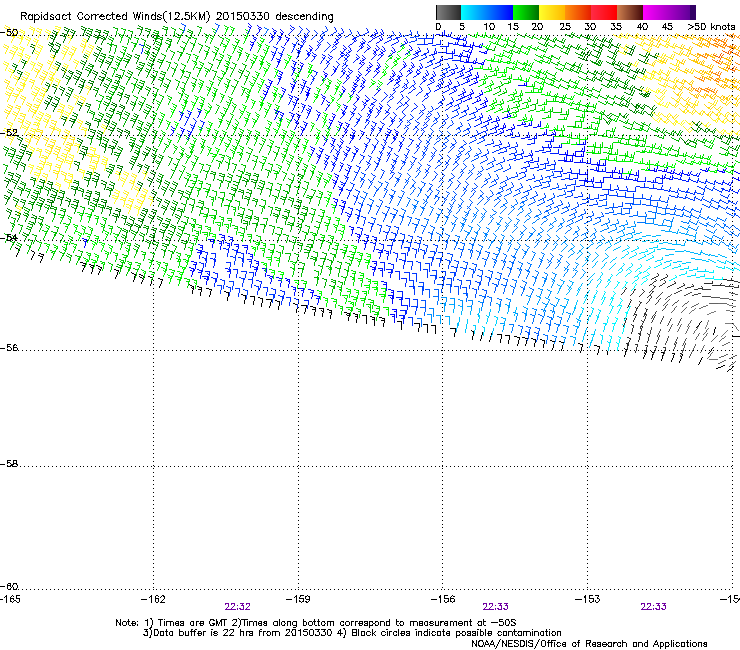This screenshot has height=650, width=740.
Task: Click the -56 latitude axis label
Action: [x=9, y=347]
